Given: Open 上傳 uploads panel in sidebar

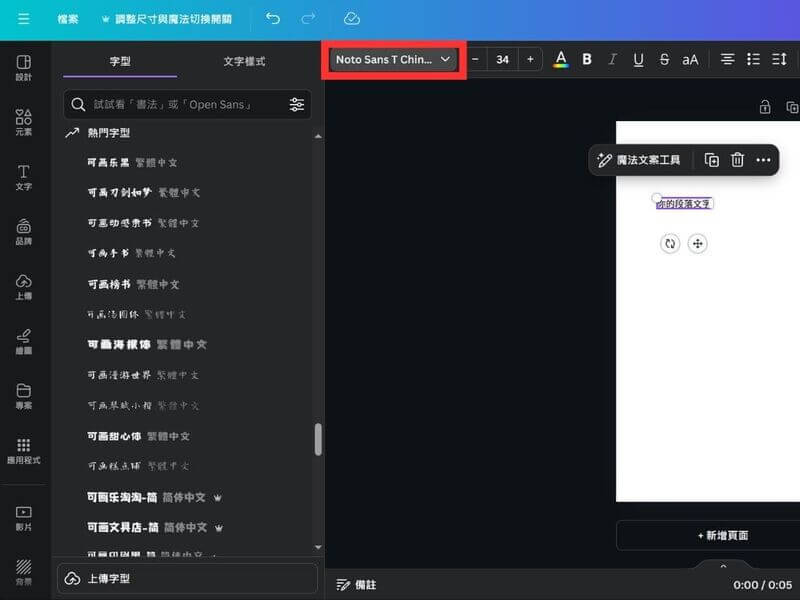Looking at the screenshot, I should tap(23, 287).
